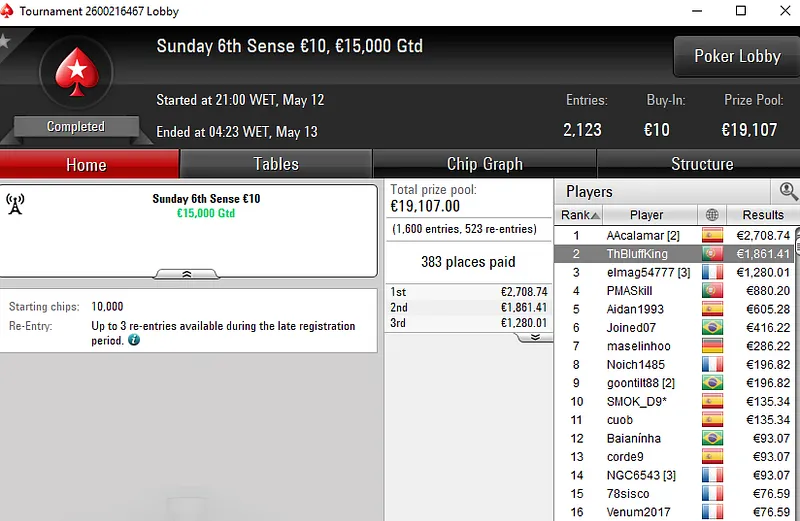Open the Structure tab
Viewport: 800px width, 521px height.
701,164
